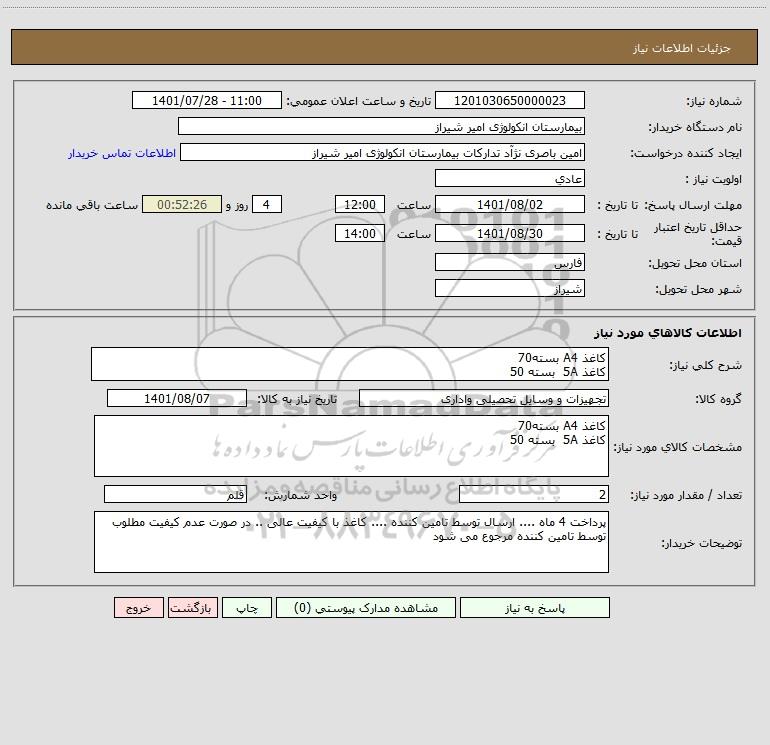The width and height of the screenshot is (770, 745).
Task: Click announcement date field 1401/07/28 - 11:00
Action: tap(207, 100)
